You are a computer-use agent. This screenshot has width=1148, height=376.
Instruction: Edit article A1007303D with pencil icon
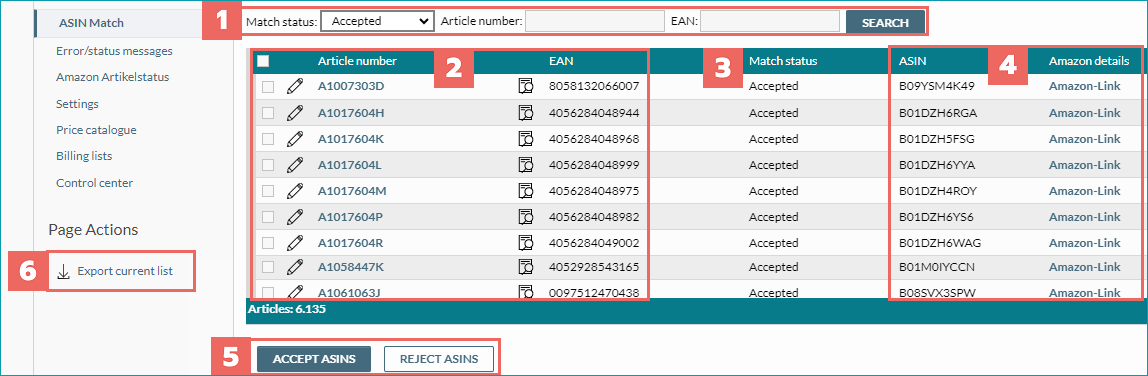(294, 87)
